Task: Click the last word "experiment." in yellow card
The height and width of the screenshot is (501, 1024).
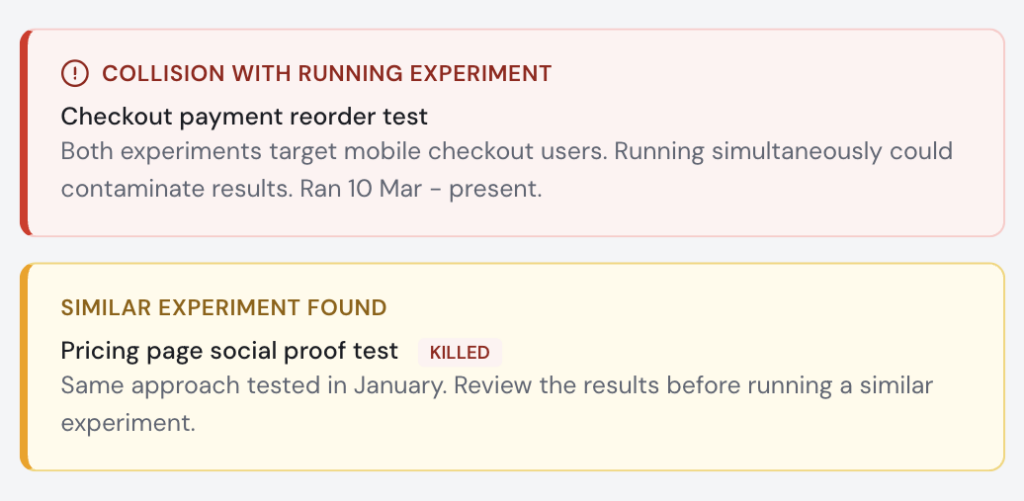Action: click(127, 422)
